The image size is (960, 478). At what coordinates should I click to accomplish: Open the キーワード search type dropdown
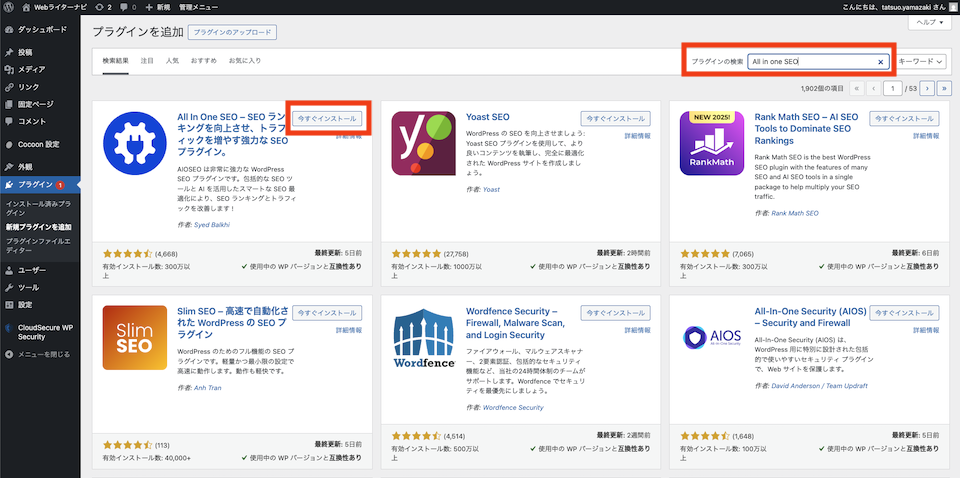click(x=921, y=62)
